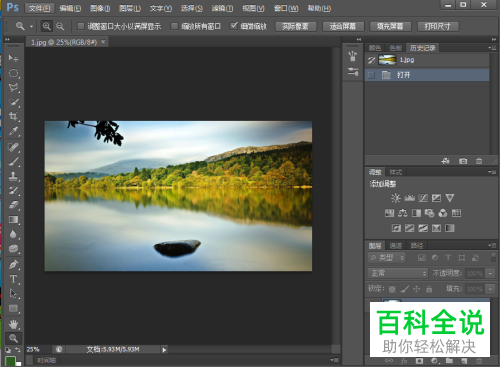
Task: Uncheck the 细微缩放 checkbox
Action: tap(234, 26)
